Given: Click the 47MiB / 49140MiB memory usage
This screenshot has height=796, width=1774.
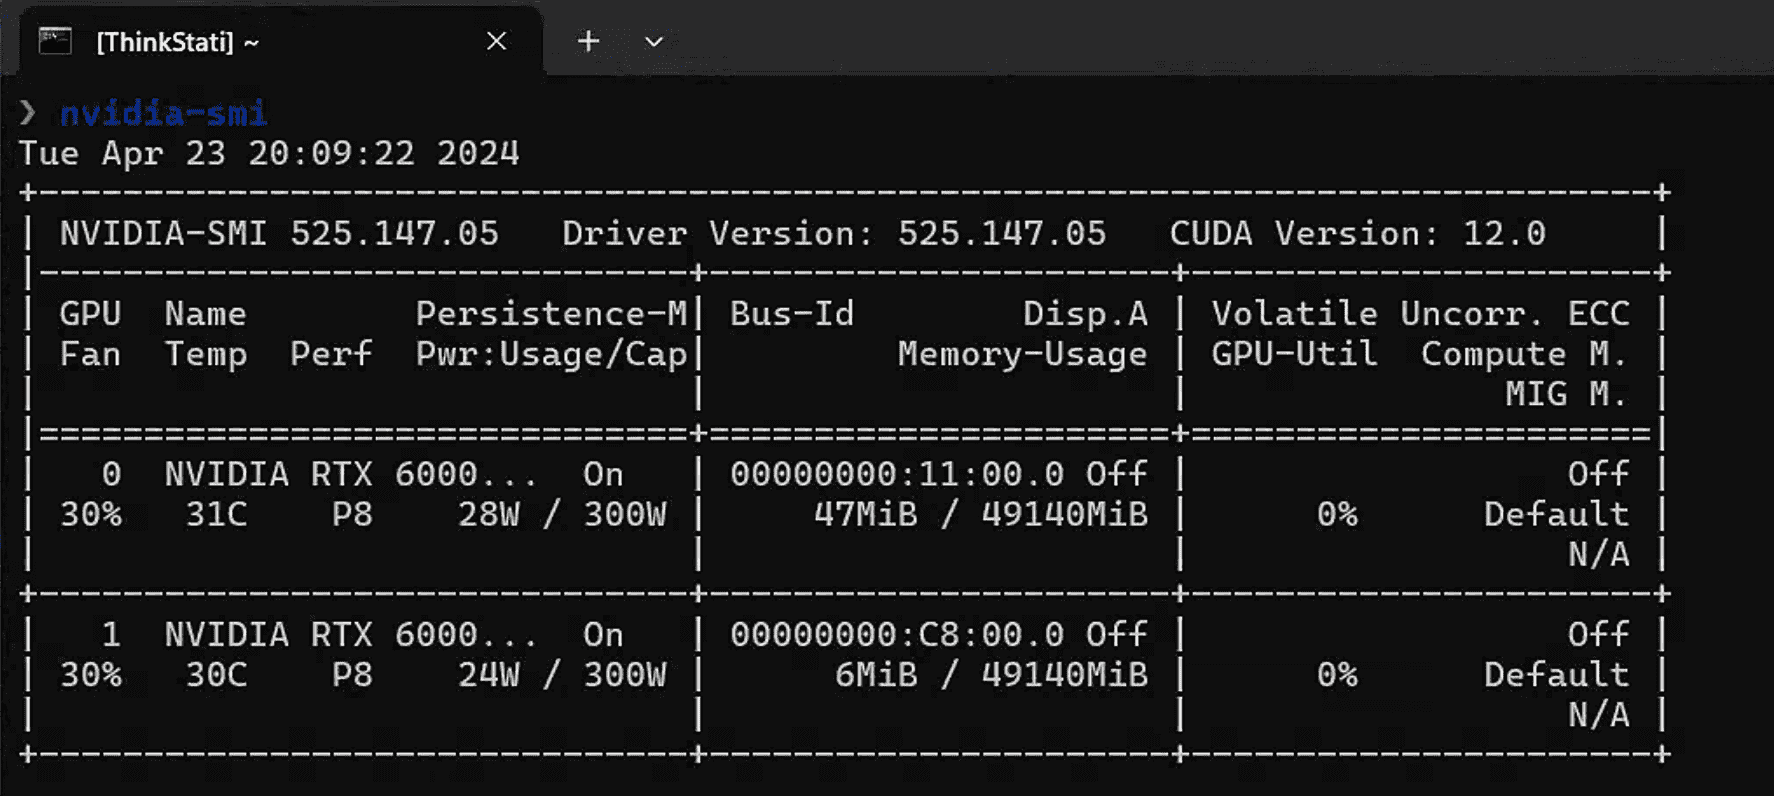Looking at the screenshot, I should tap(980, 514).
